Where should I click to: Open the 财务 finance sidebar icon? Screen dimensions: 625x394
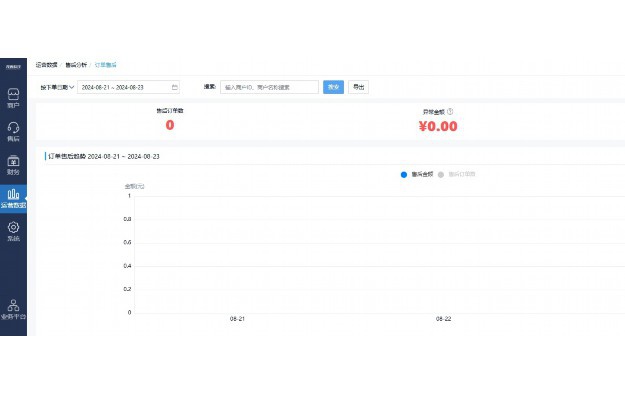coord(13,165)
